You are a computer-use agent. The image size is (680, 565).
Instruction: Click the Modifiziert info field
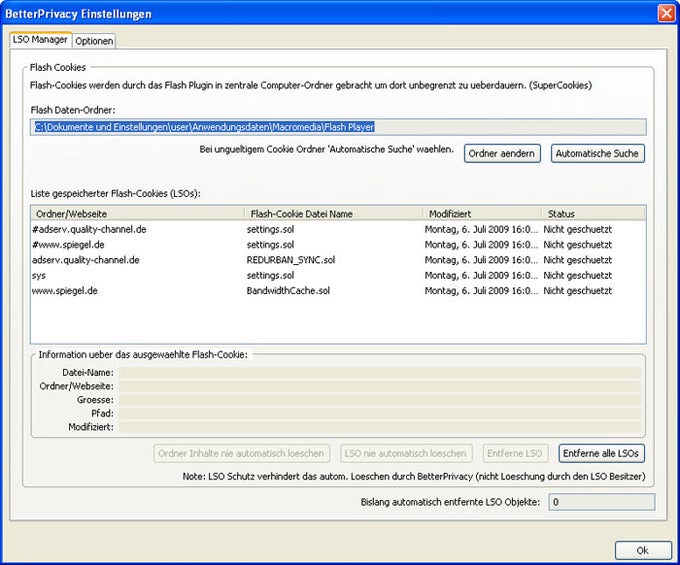(380, 427)
